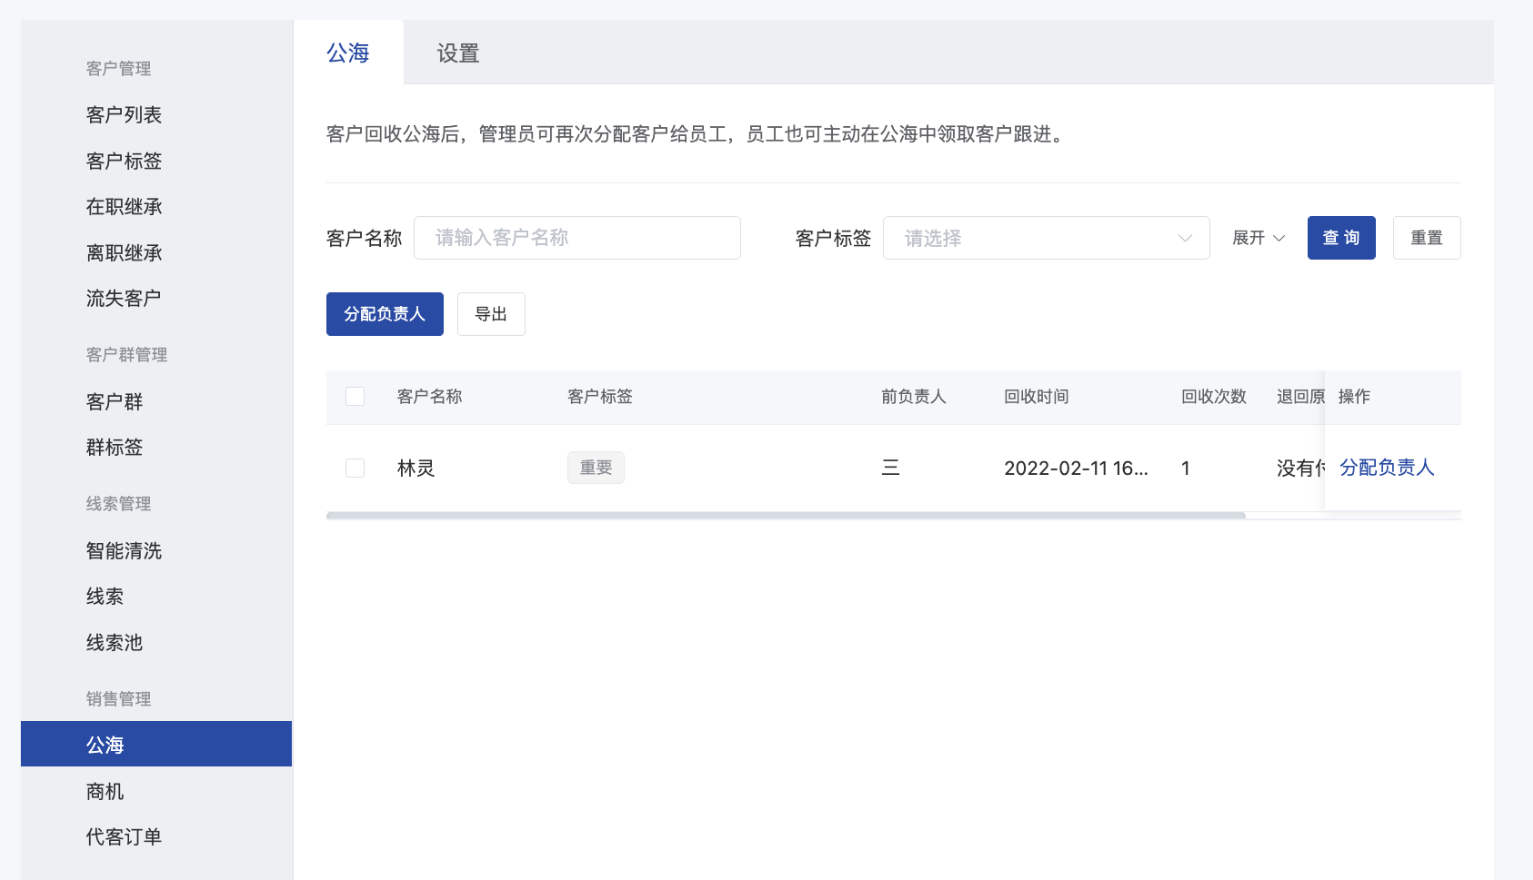Click the 三 cell under 前负责人
Image resolution: width=1533 pixels, height=880 pixels.
pos(891,468)
